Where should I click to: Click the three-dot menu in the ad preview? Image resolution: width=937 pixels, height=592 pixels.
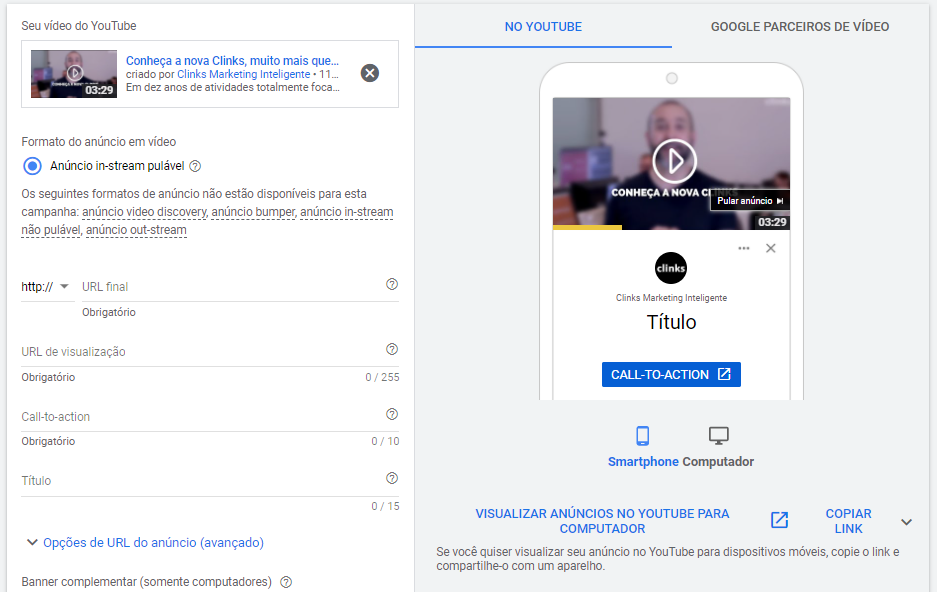[743, 248]
